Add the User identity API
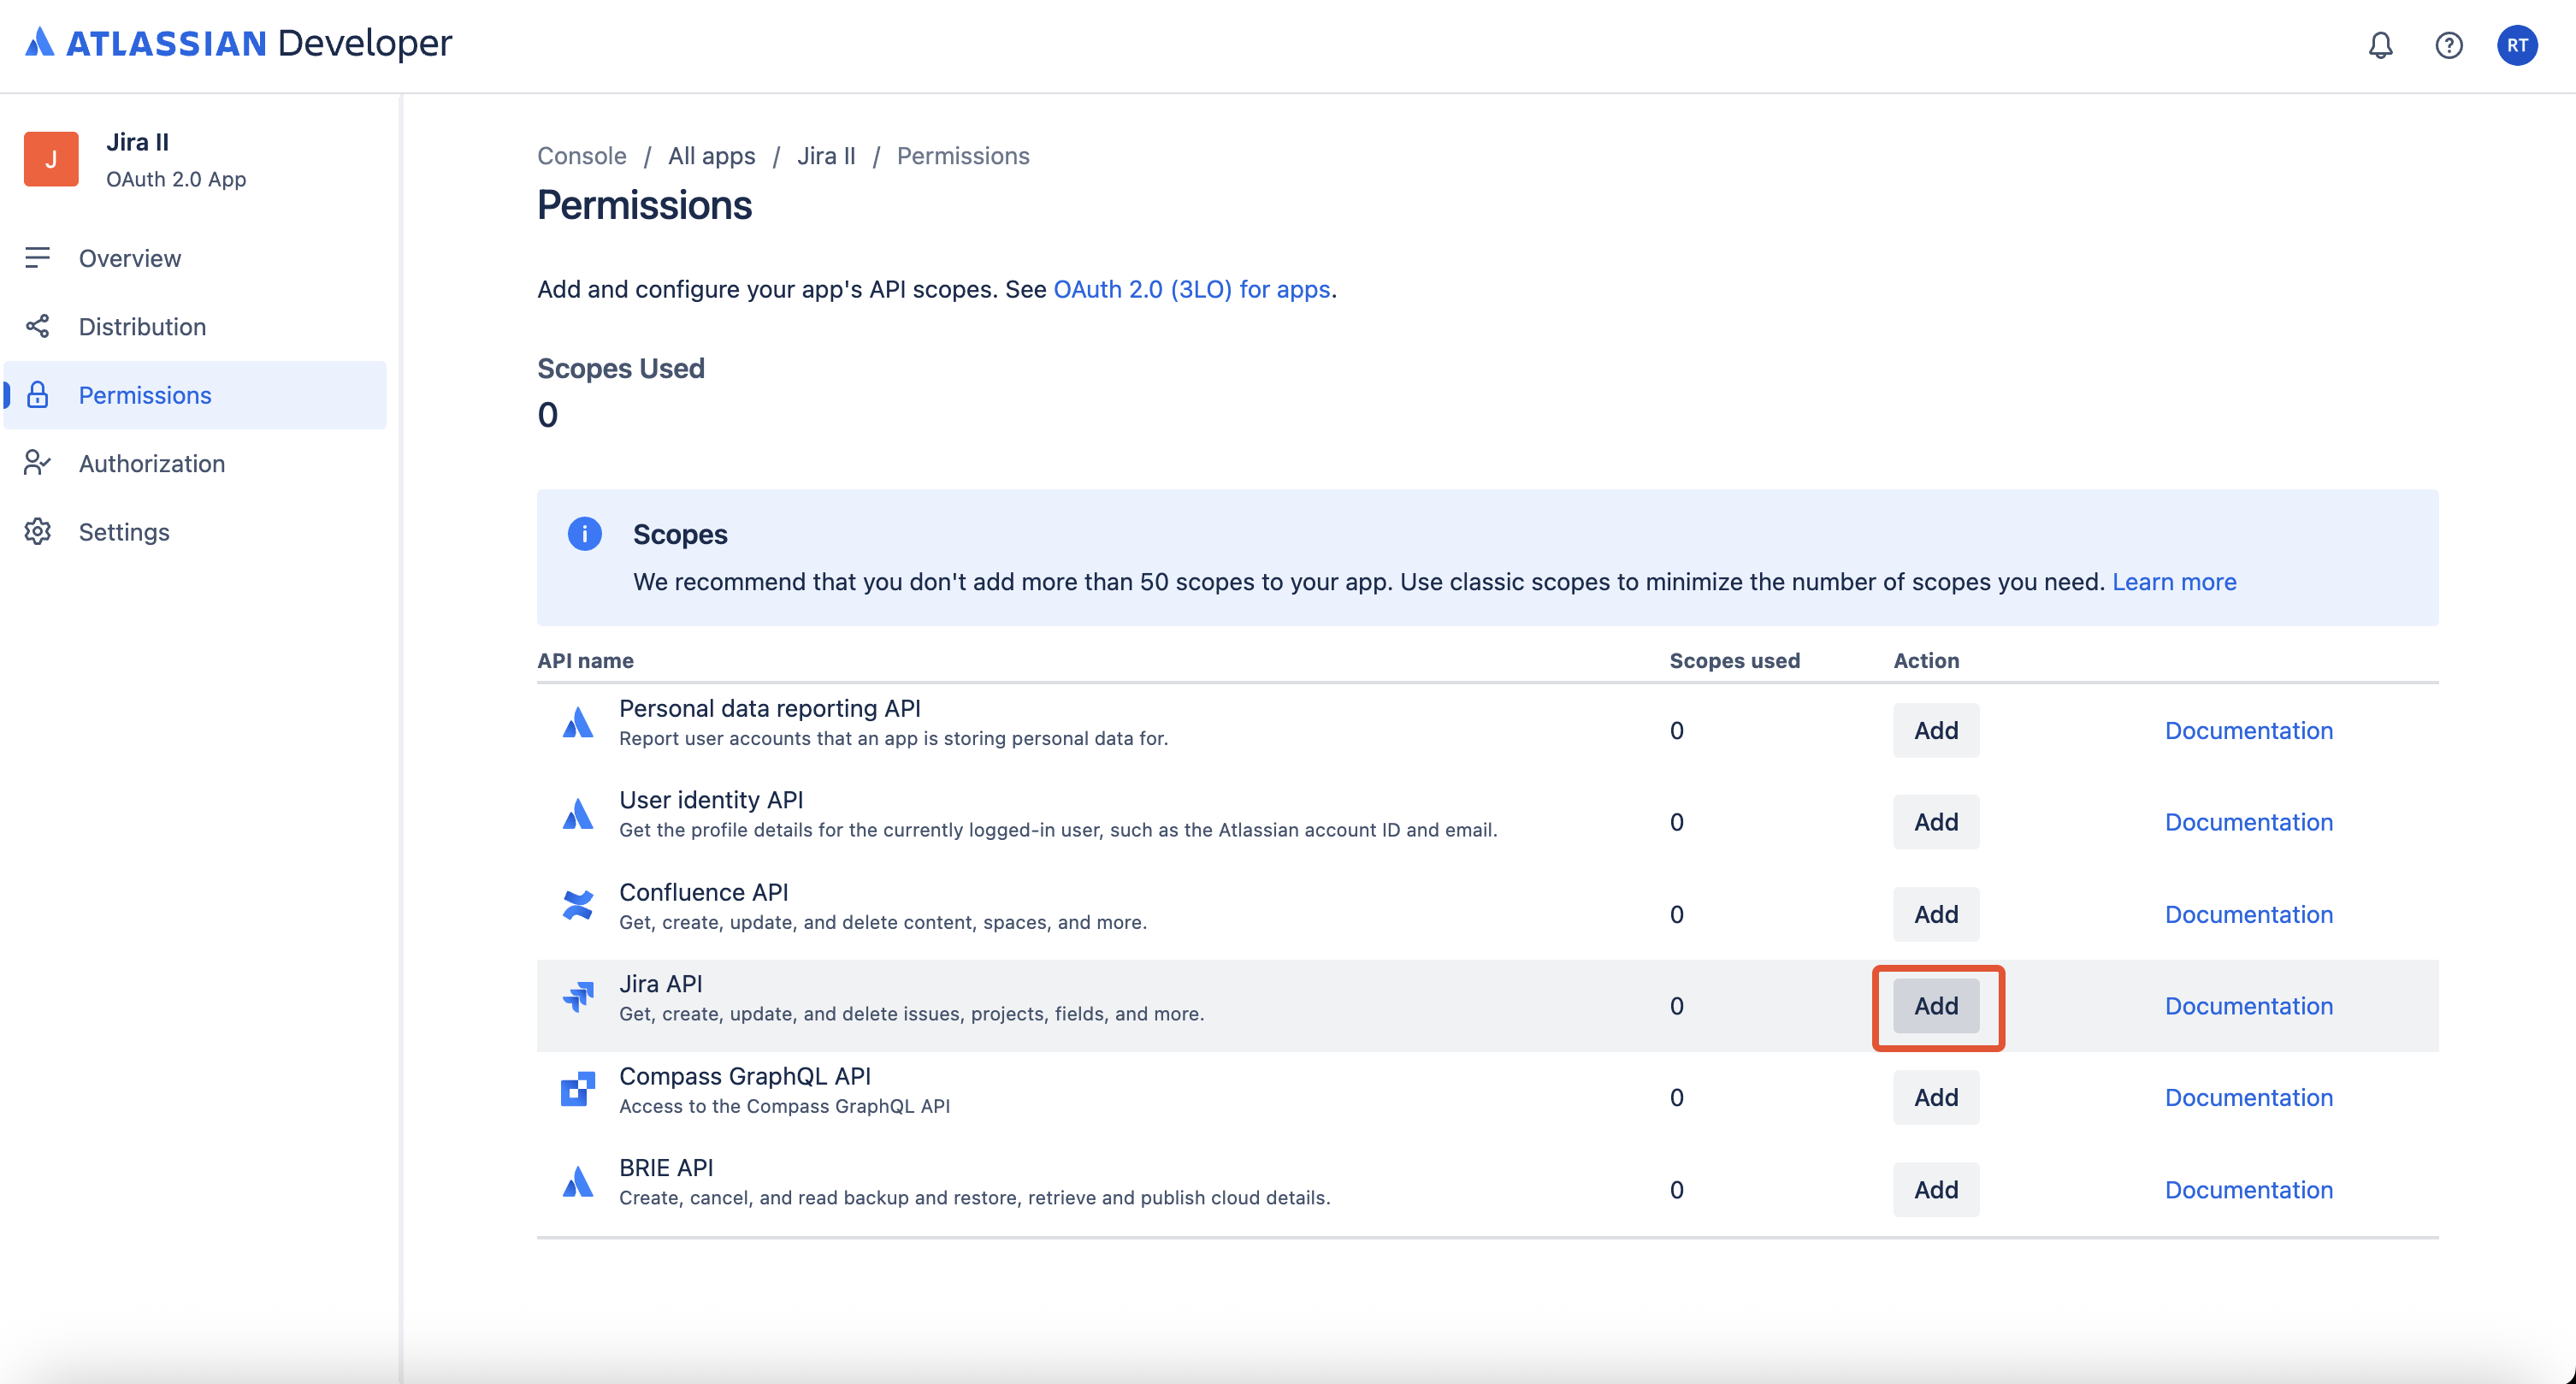The width and height of the screenshot is (2576, 1384). [1935, 822]
